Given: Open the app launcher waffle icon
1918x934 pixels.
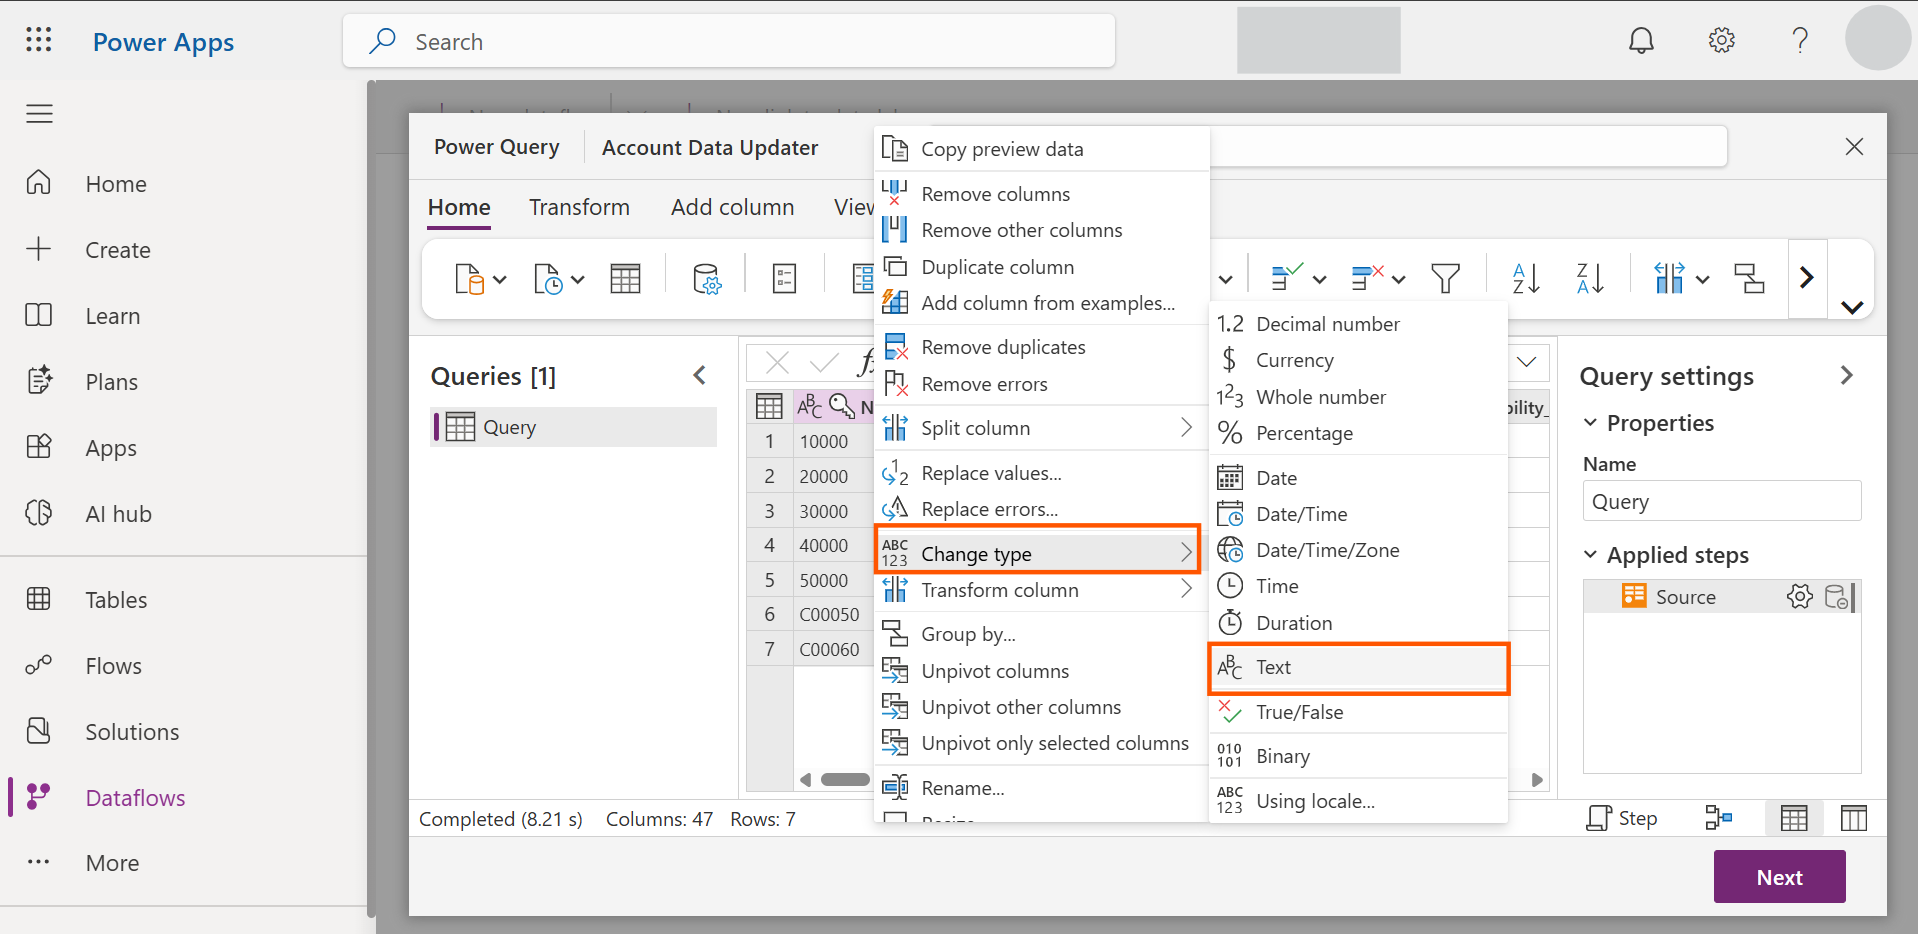Looking at the screenshot, I should tap(39, 41).
